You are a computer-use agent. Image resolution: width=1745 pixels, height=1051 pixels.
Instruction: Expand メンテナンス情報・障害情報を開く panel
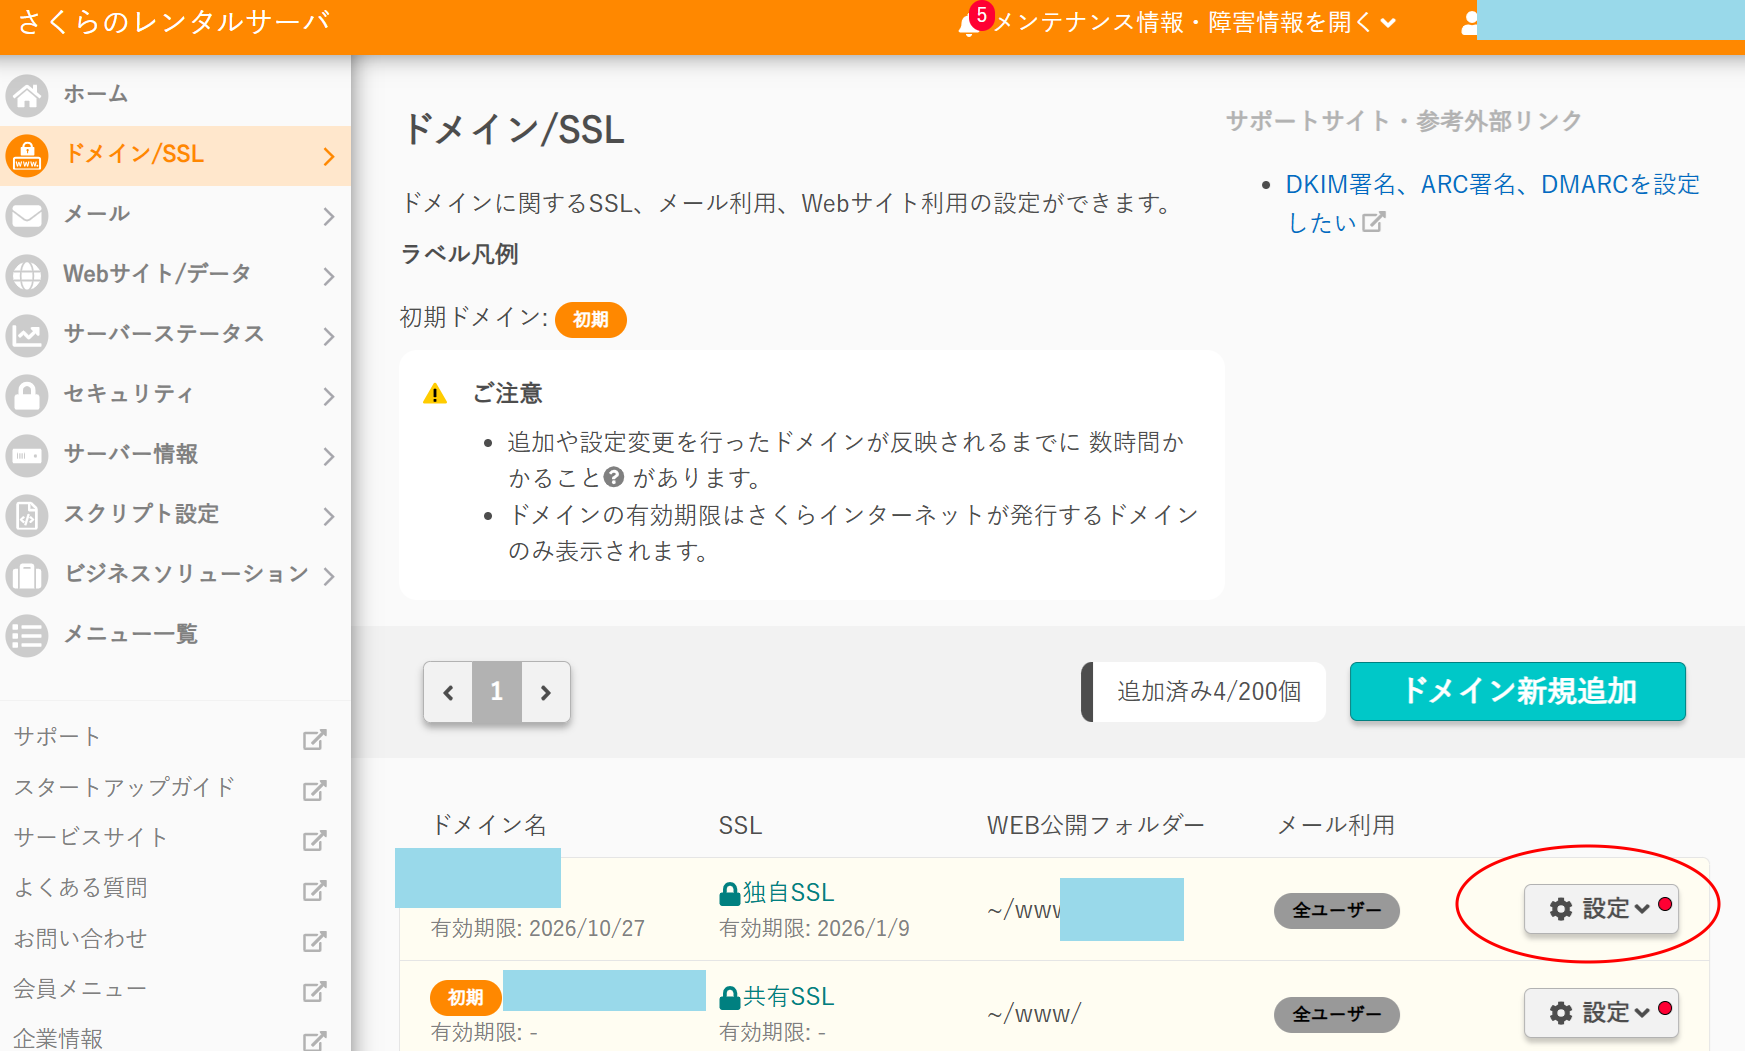1194,23
